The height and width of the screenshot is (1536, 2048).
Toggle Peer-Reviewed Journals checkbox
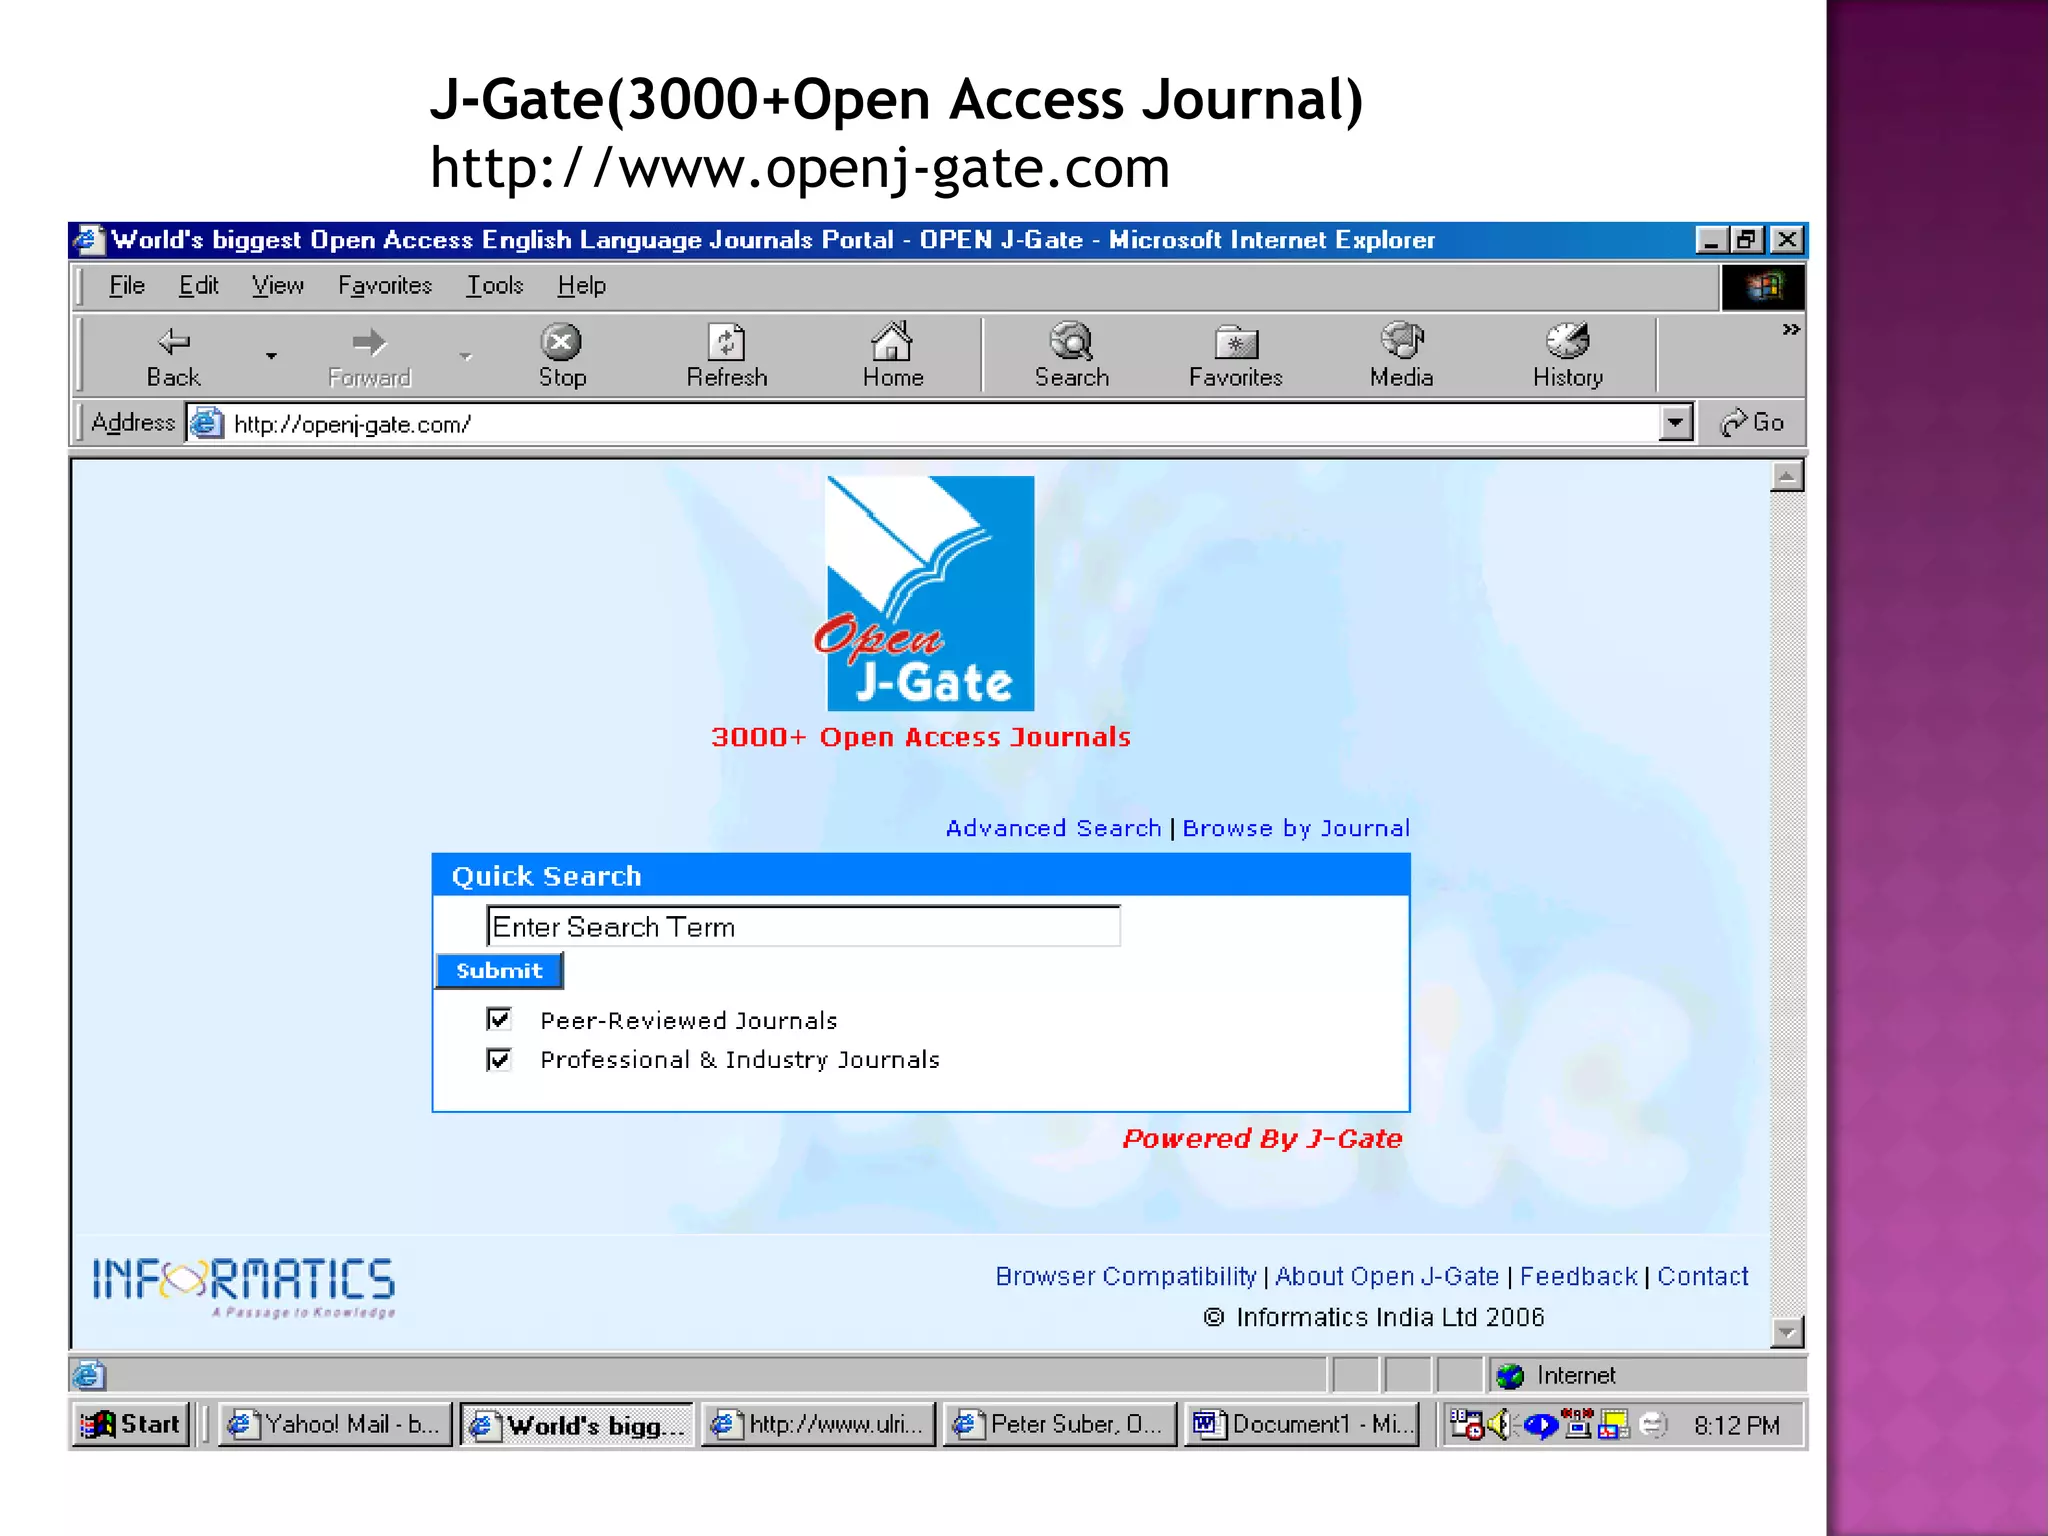[499, 1019]
